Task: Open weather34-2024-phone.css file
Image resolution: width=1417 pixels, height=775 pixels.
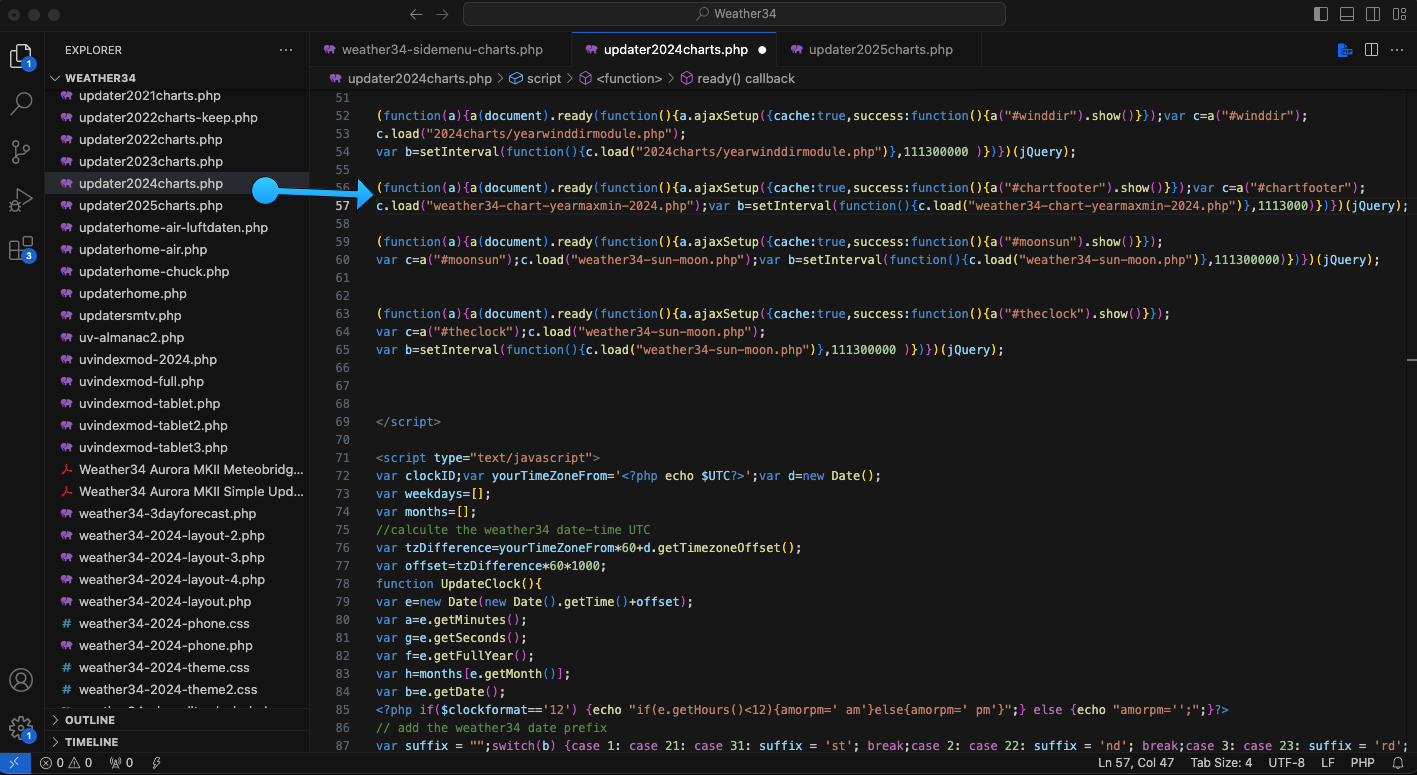Action: tap(177, 623)
